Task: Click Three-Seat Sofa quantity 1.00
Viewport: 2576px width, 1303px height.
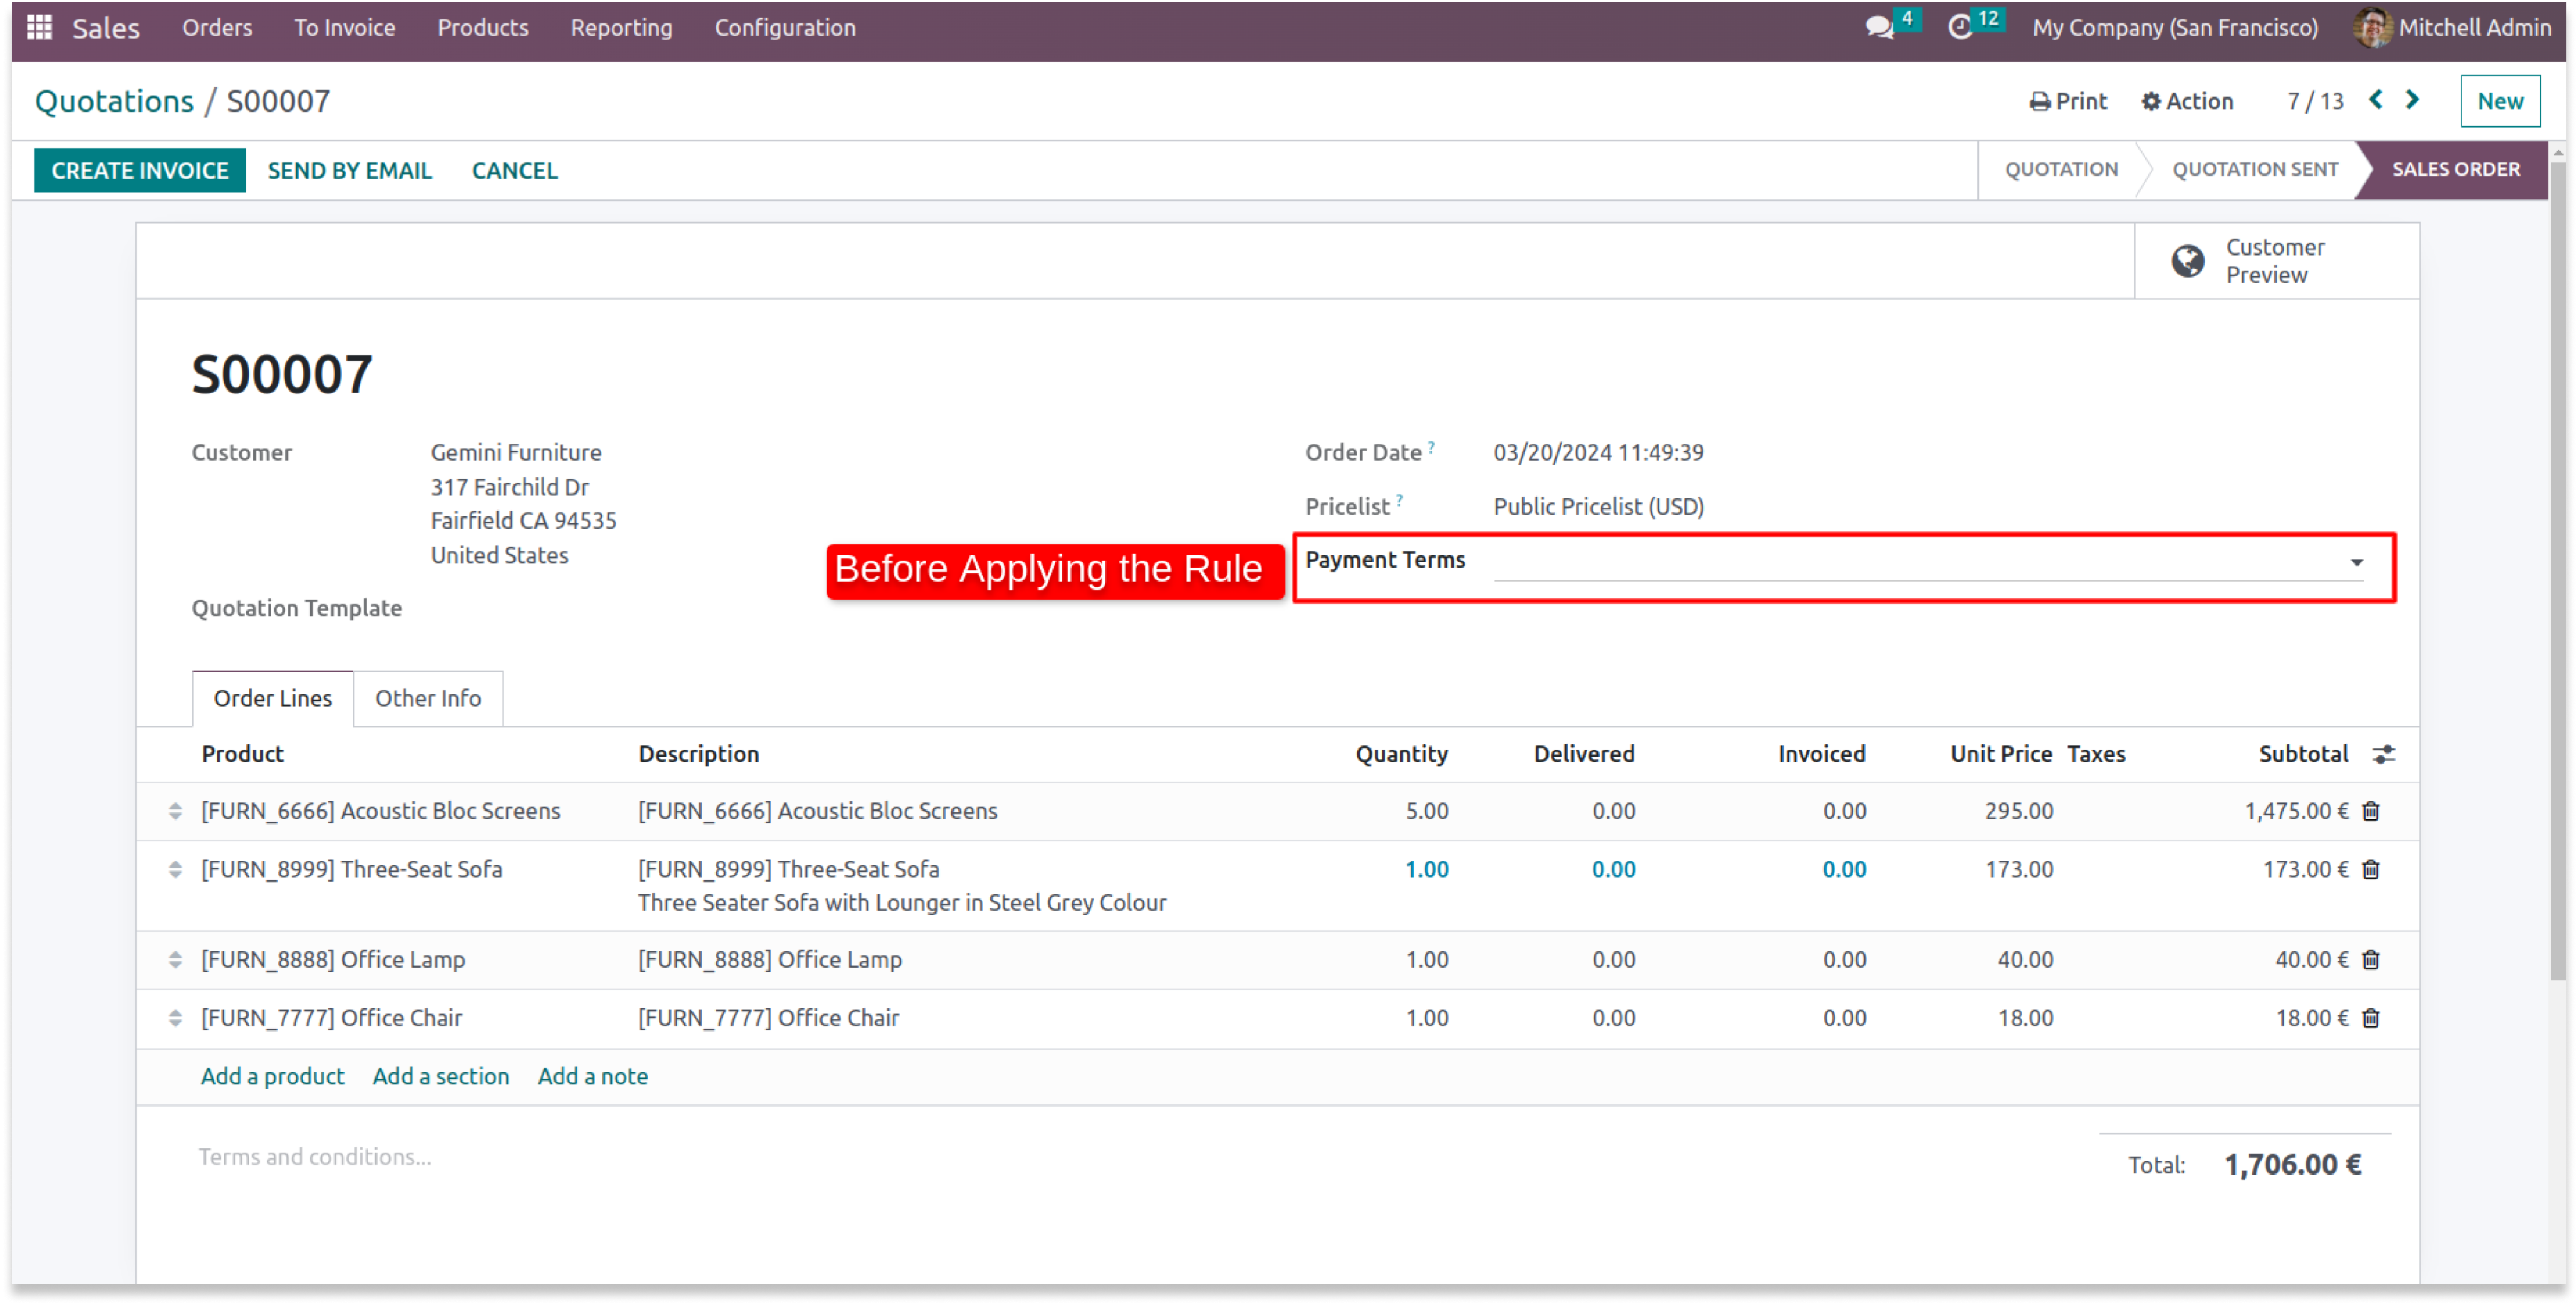Action: coord(1427,870)
